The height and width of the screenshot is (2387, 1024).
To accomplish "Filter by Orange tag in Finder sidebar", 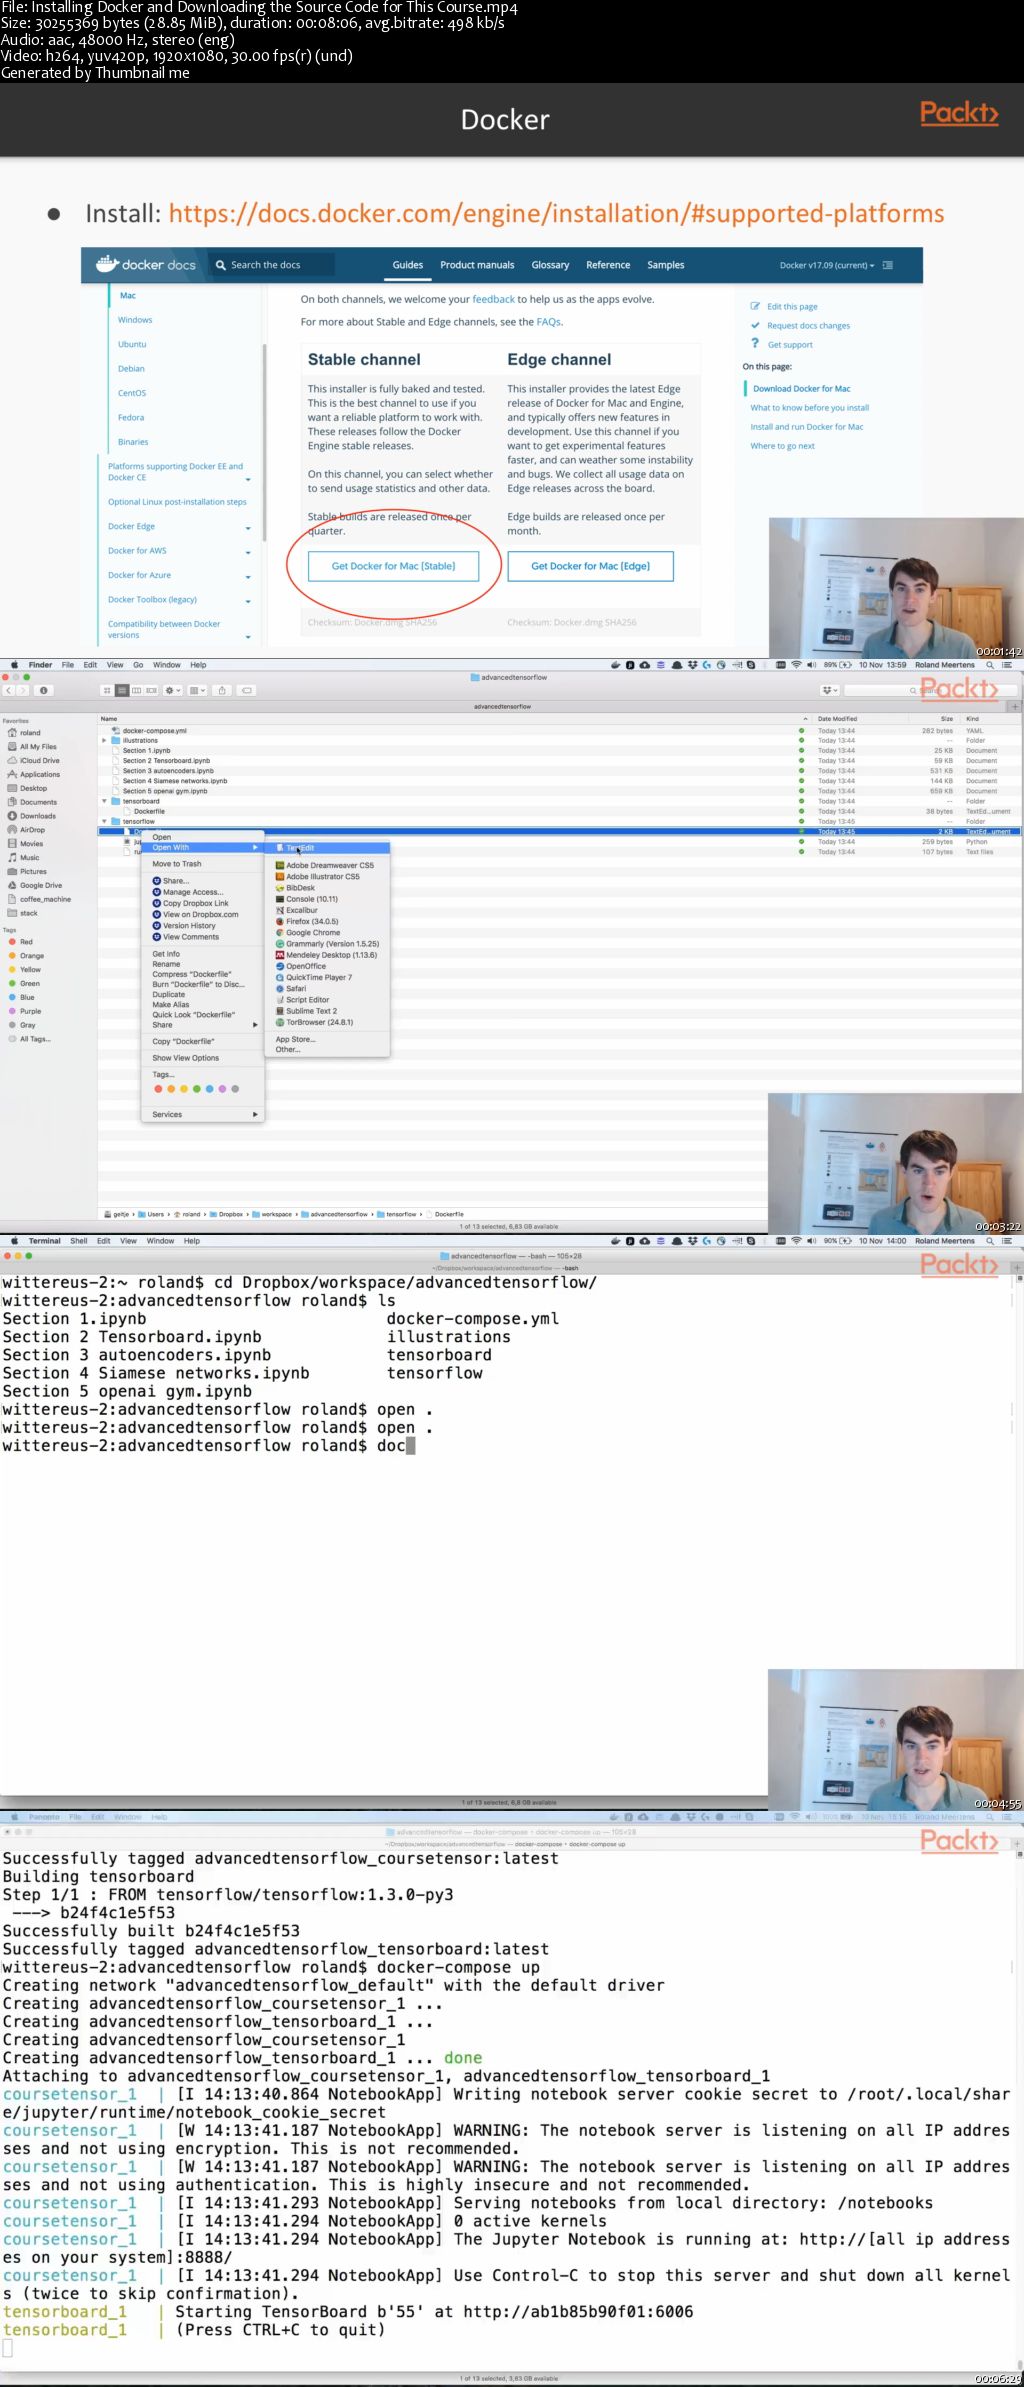I will tap(26, 956).
